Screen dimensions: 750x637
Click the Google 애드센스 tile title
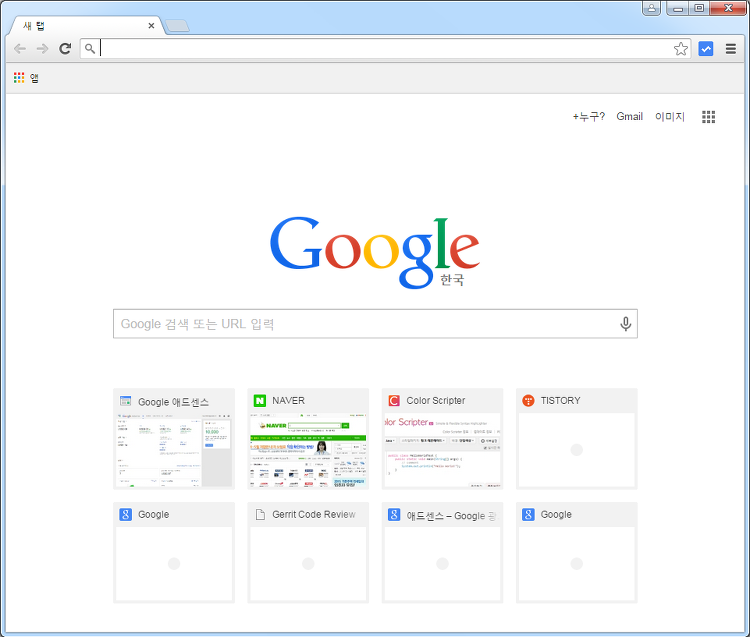point(173,402)
